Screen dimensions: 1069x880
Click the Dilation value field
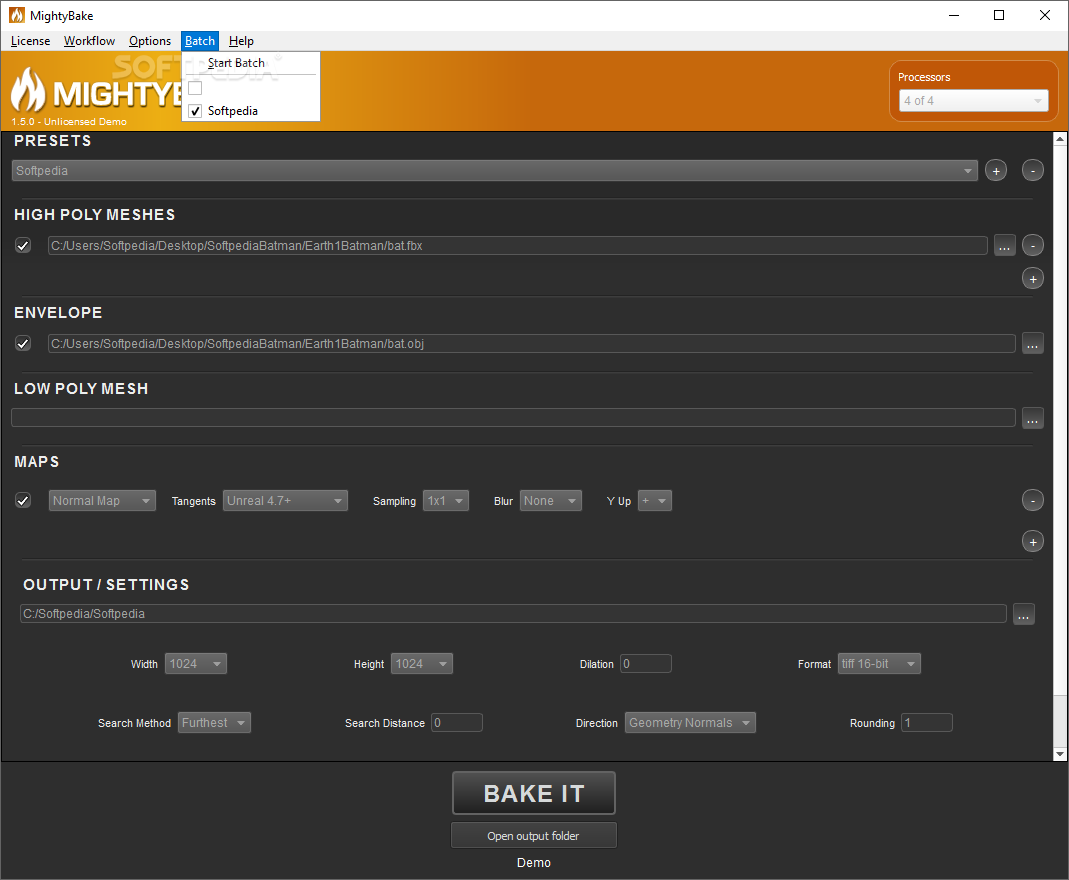(x=646, y=664)
